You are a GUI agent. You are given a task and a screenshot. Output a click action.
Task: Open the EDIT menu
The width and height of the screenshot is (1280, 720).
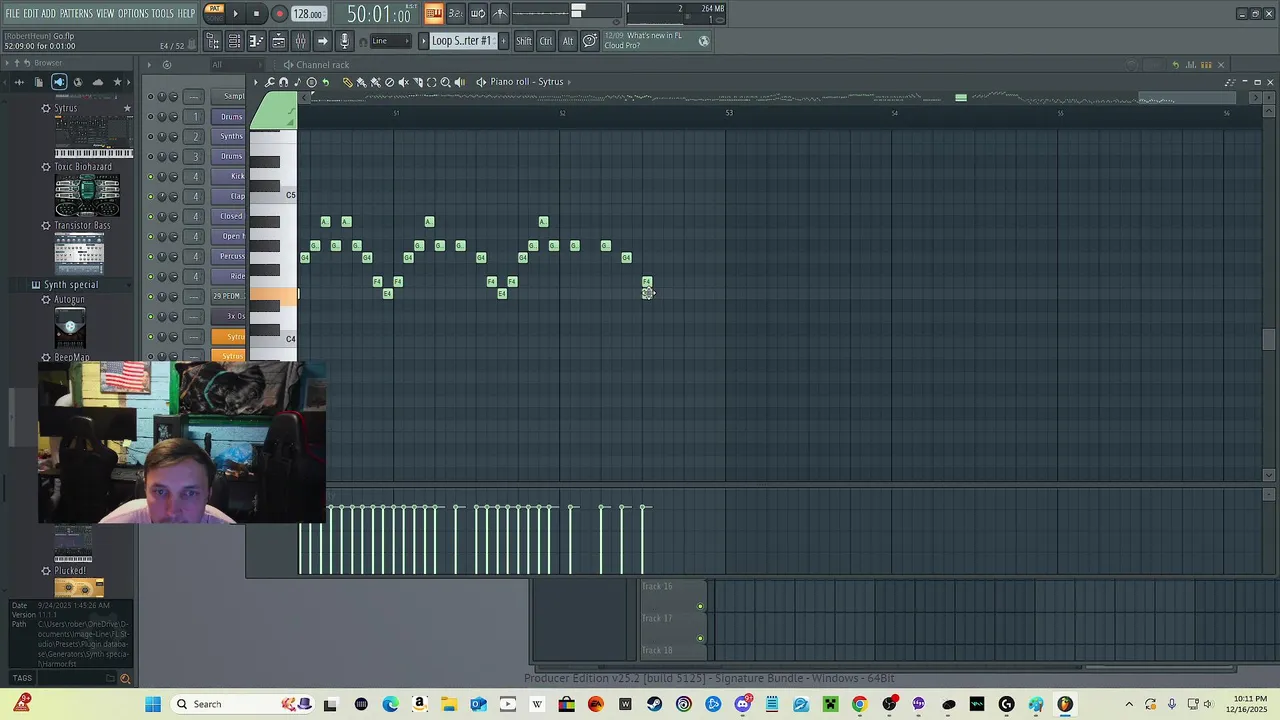(x=31, y=13)
